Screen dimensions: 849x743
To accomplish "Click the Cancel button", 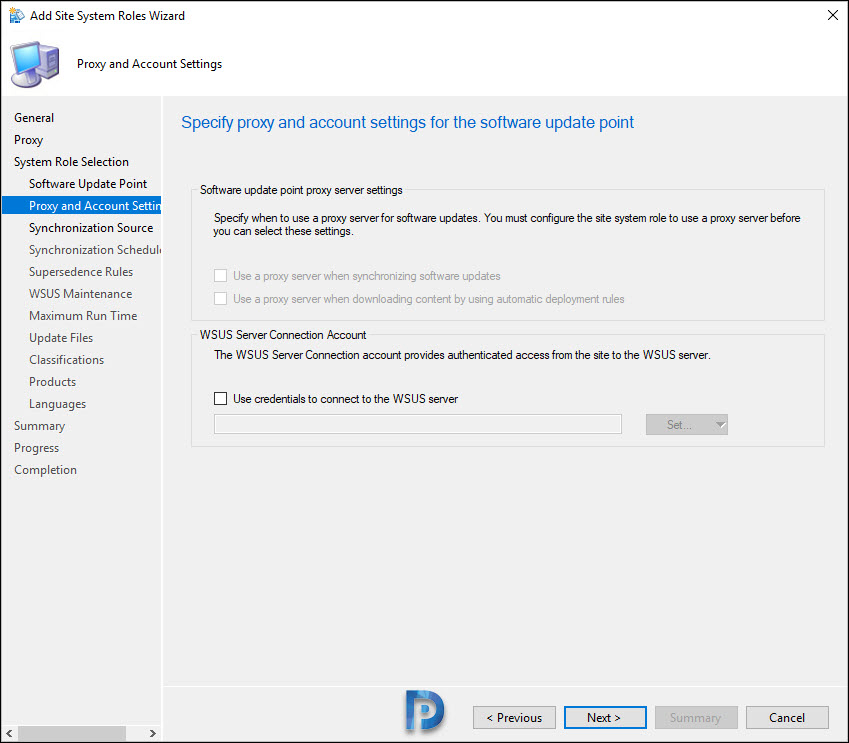I will [787, 718].
